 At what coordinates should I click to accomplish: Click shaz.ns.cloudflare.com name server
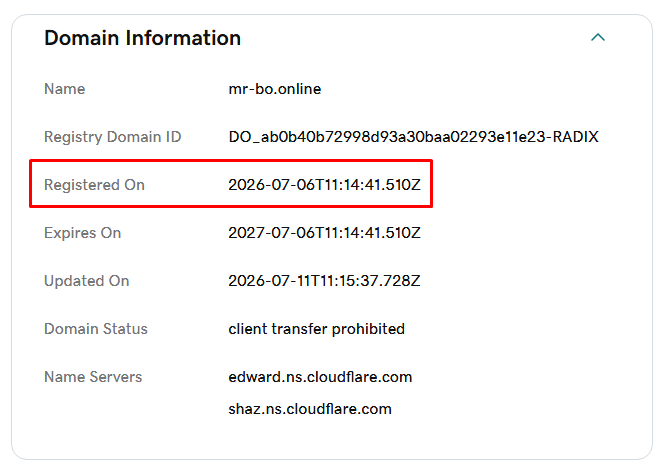coord(310,409)
